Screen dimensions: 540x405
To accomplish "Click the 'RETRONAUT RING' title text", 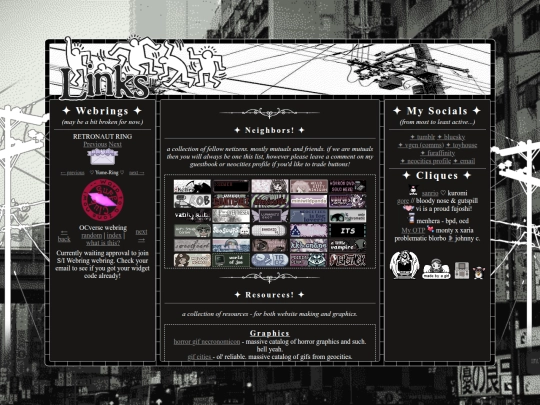I will point(102,136).
